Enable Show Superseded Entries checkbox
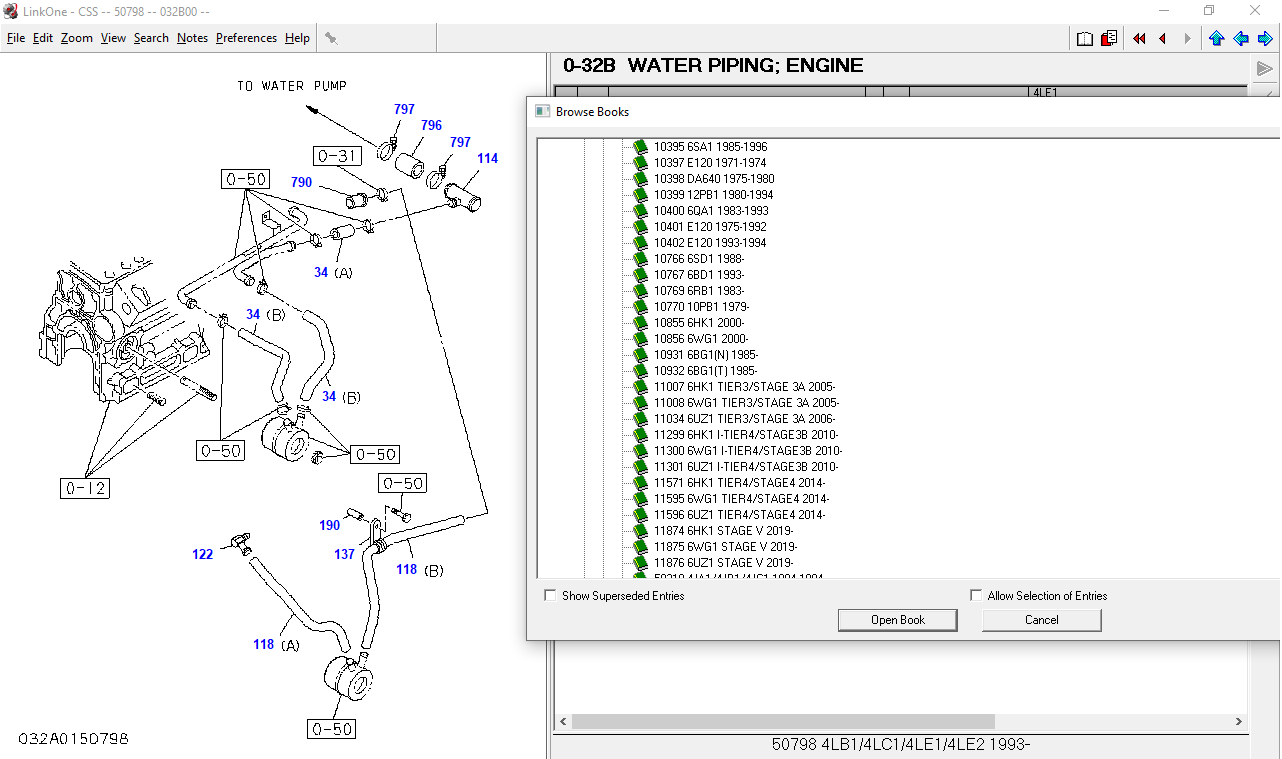 tap(550, 595)
